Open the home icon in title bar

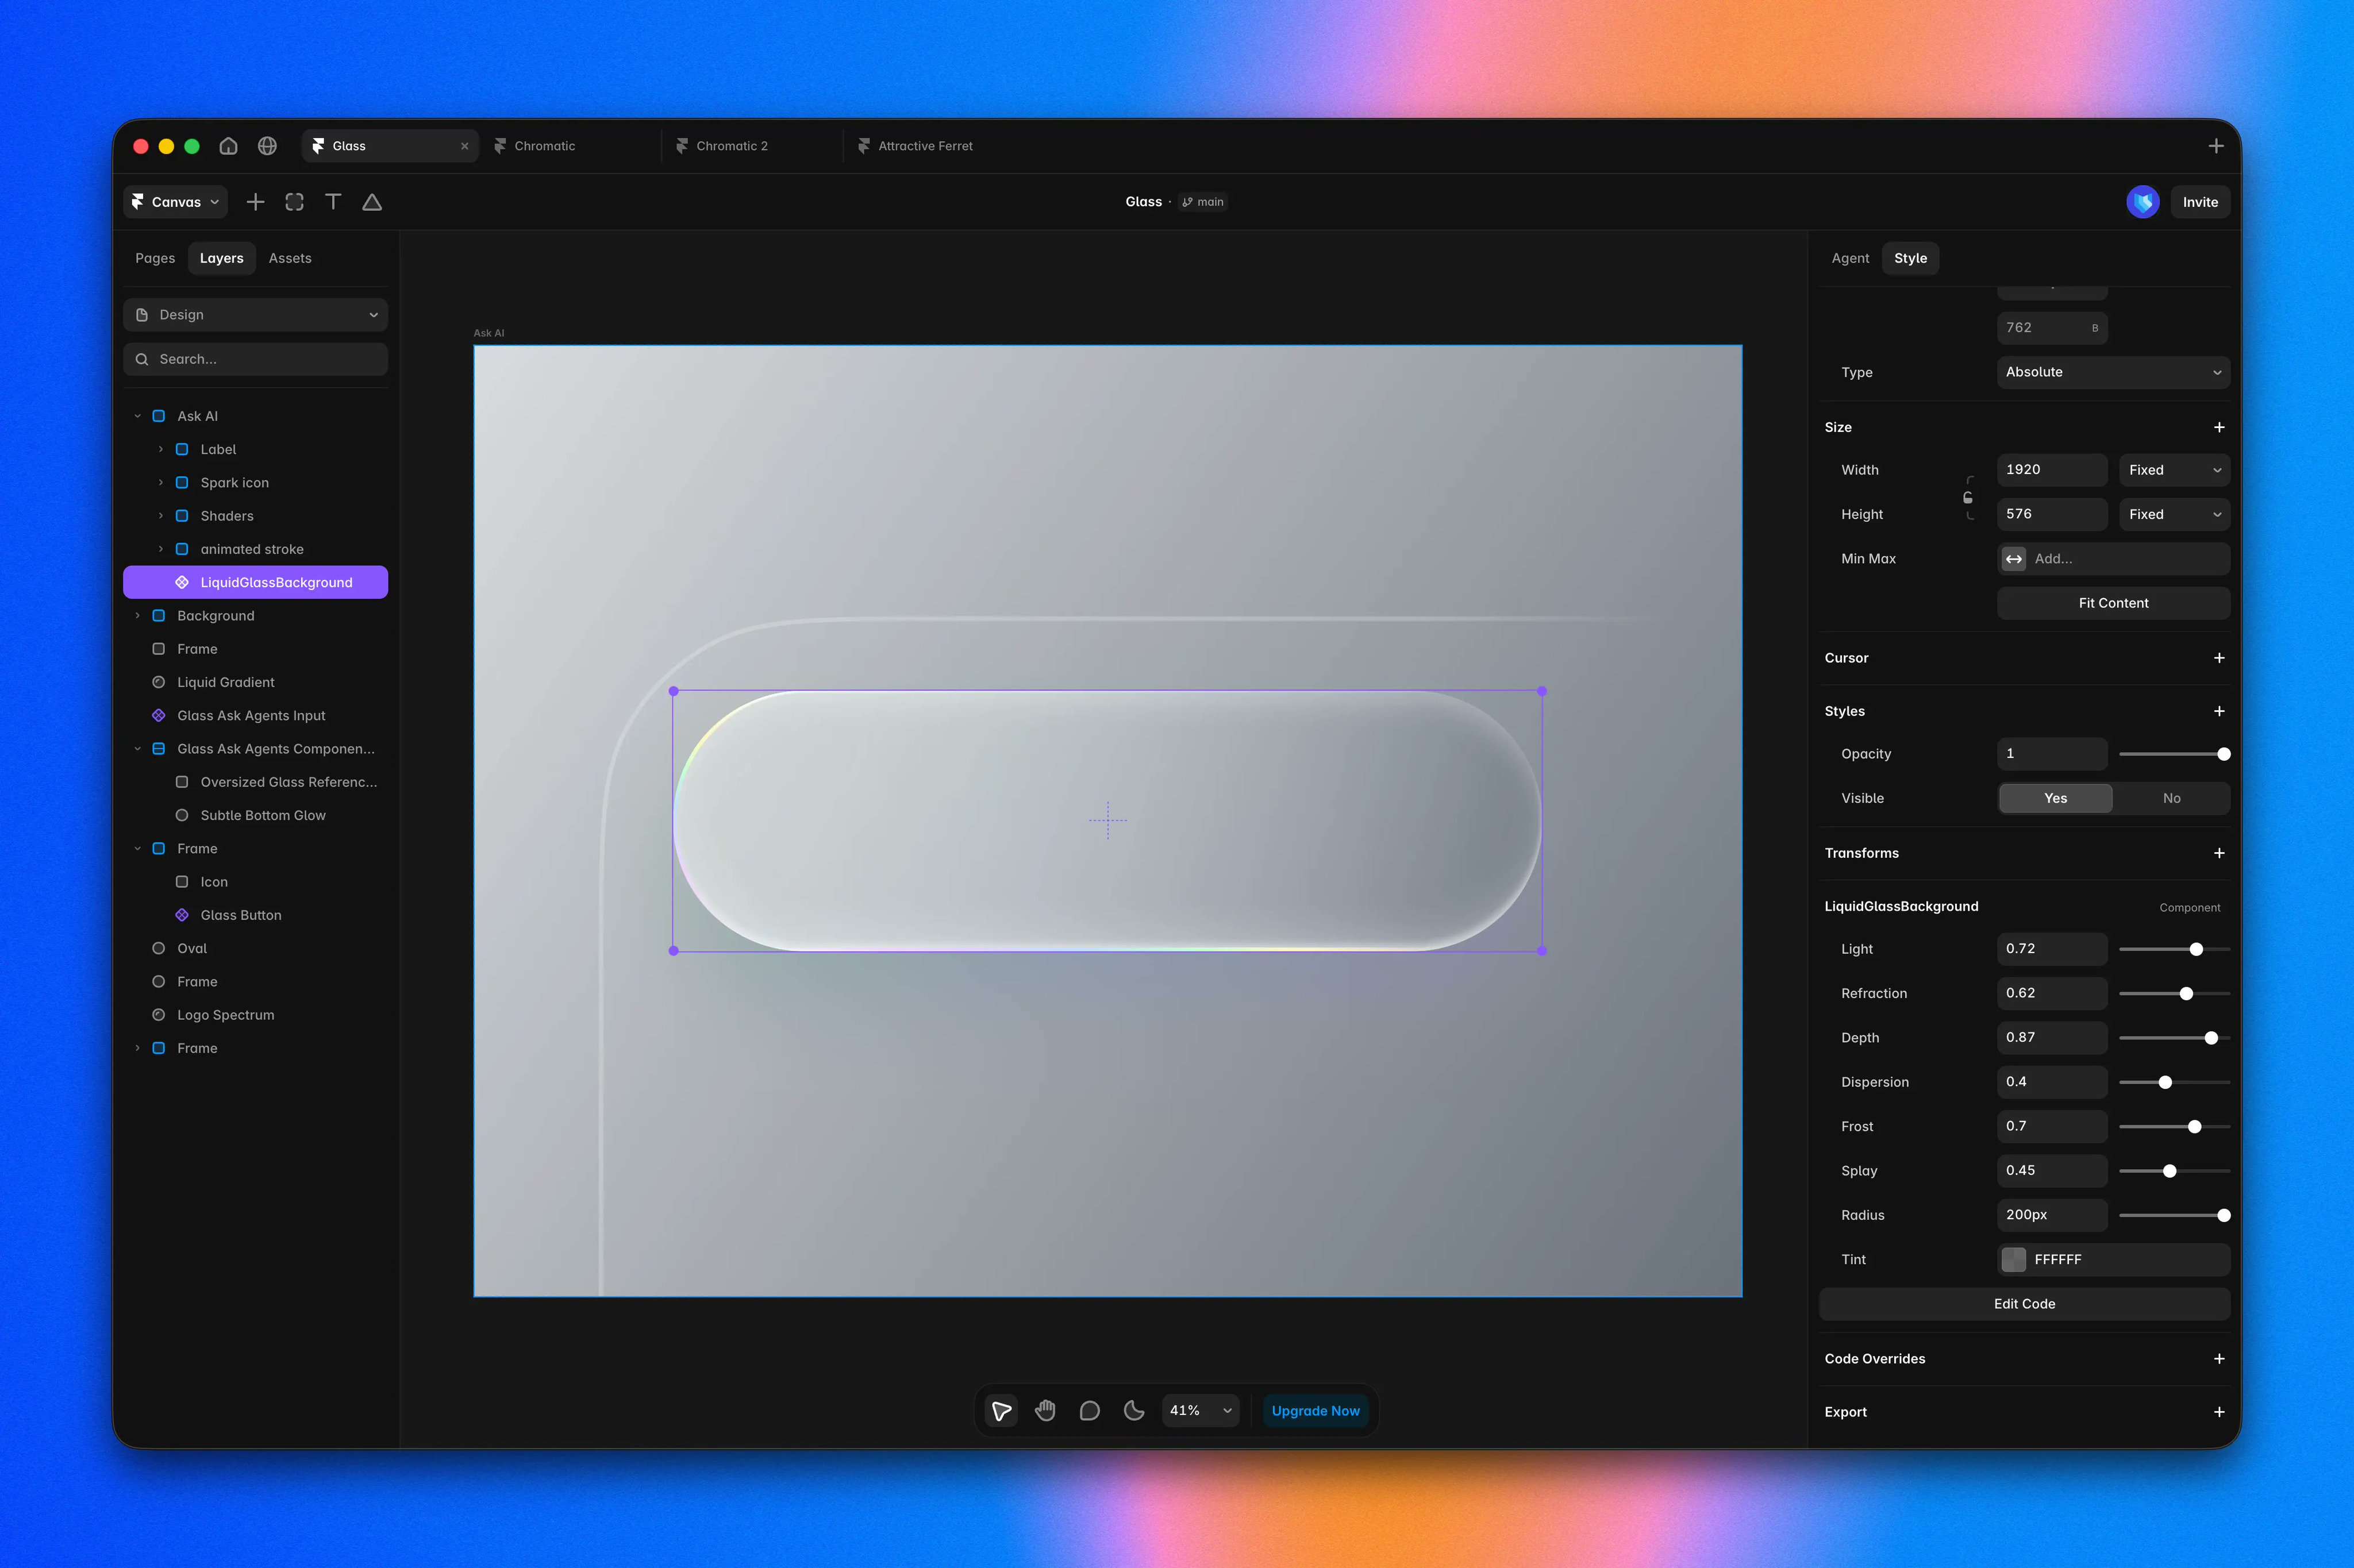(228, 146)
